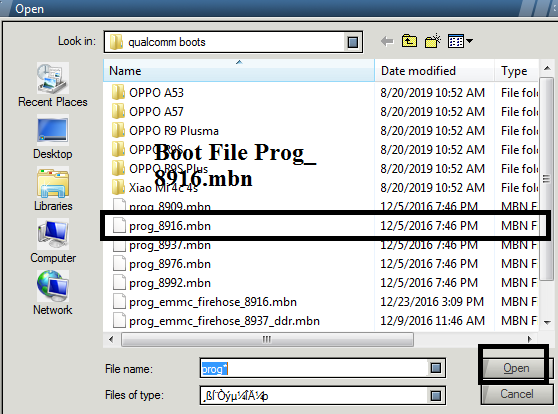Open Computer location
This screenshot has width=558, height=414.
click(53, 241)
